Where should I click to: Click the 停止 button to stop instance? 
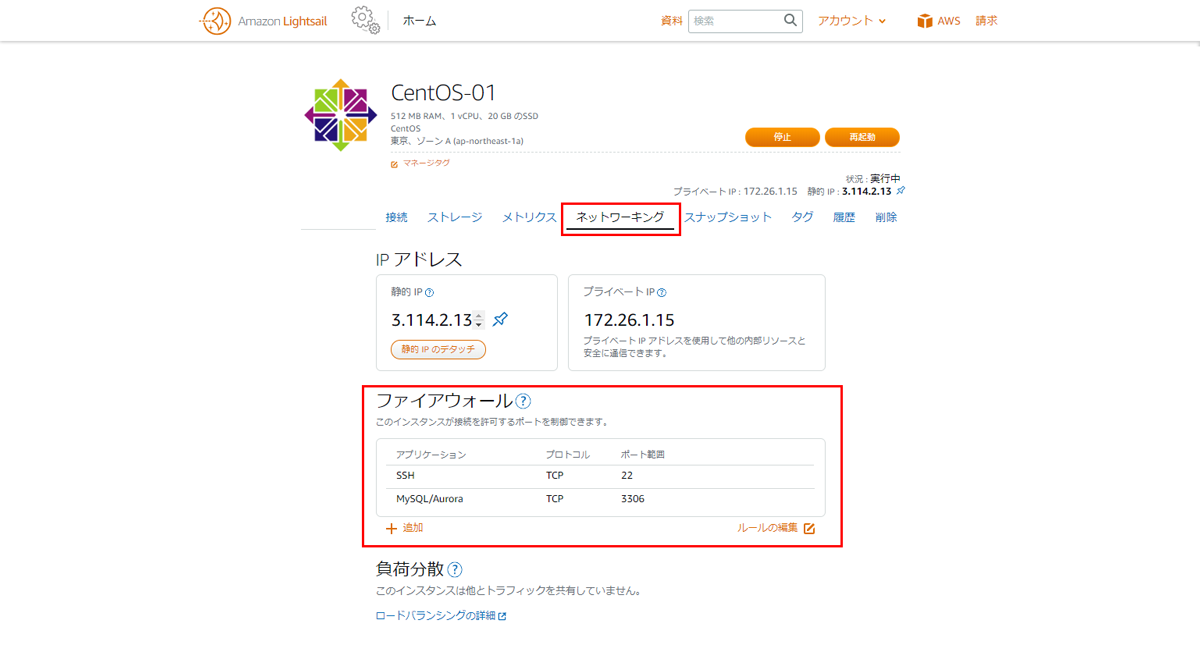[x=782, y=137]
